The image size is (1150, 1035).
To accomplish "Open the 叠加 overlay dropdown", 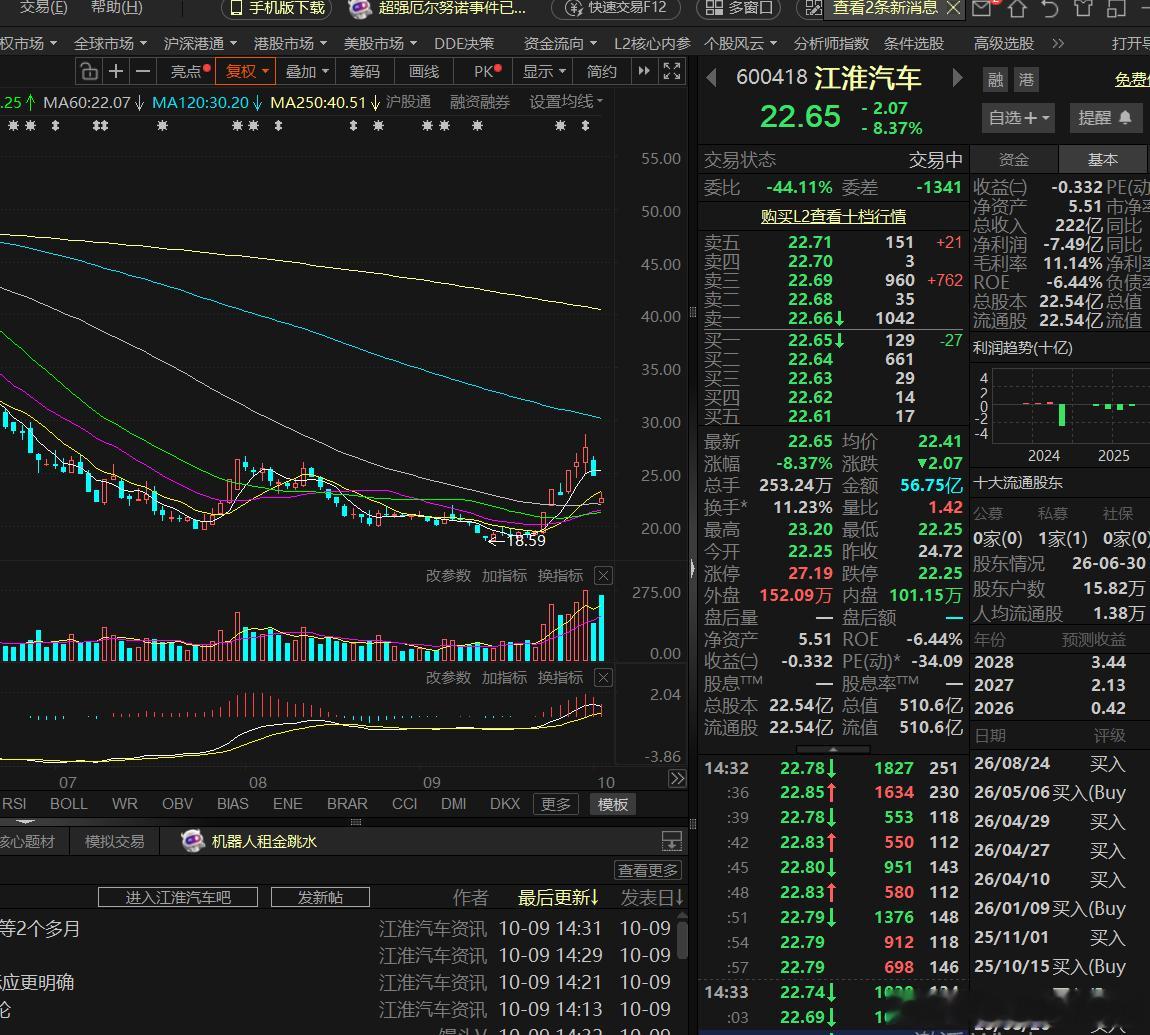I will 307,71.
